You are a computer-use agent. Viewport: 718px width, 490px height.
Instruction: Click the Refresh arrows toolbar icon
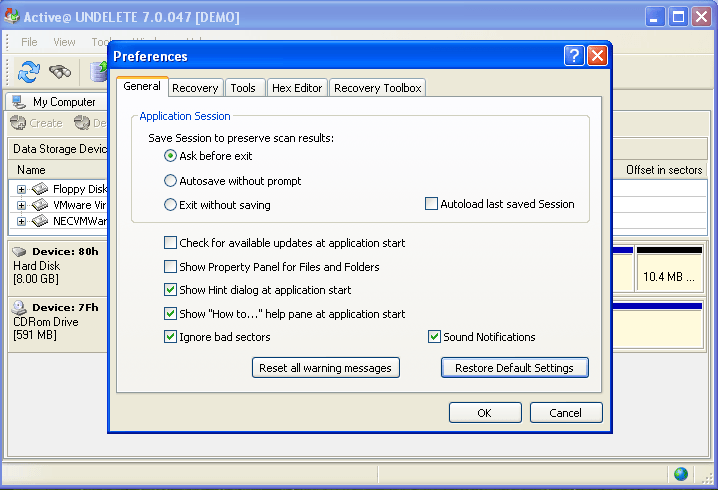(28, 71)
